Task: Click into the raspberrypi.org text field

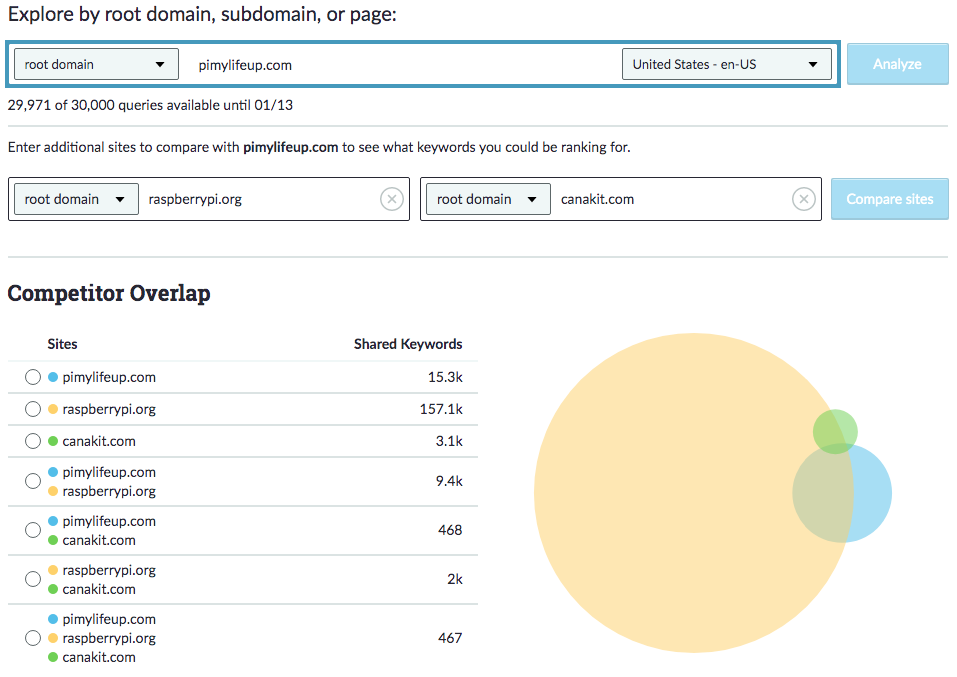Action: click(260, 200)
